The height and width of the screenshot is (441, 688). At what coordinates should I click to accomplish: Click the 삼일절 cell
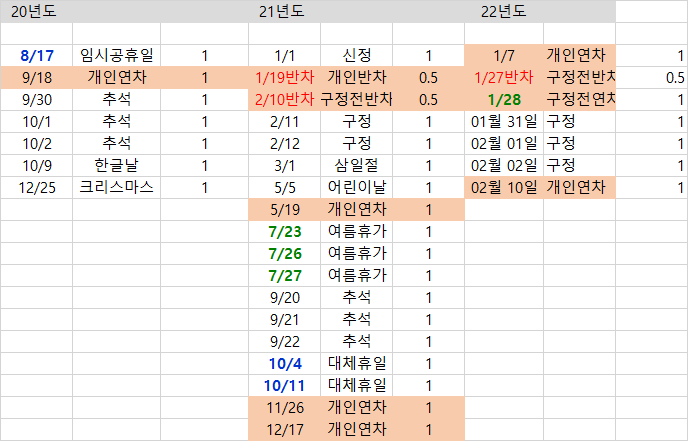point(356,165)
